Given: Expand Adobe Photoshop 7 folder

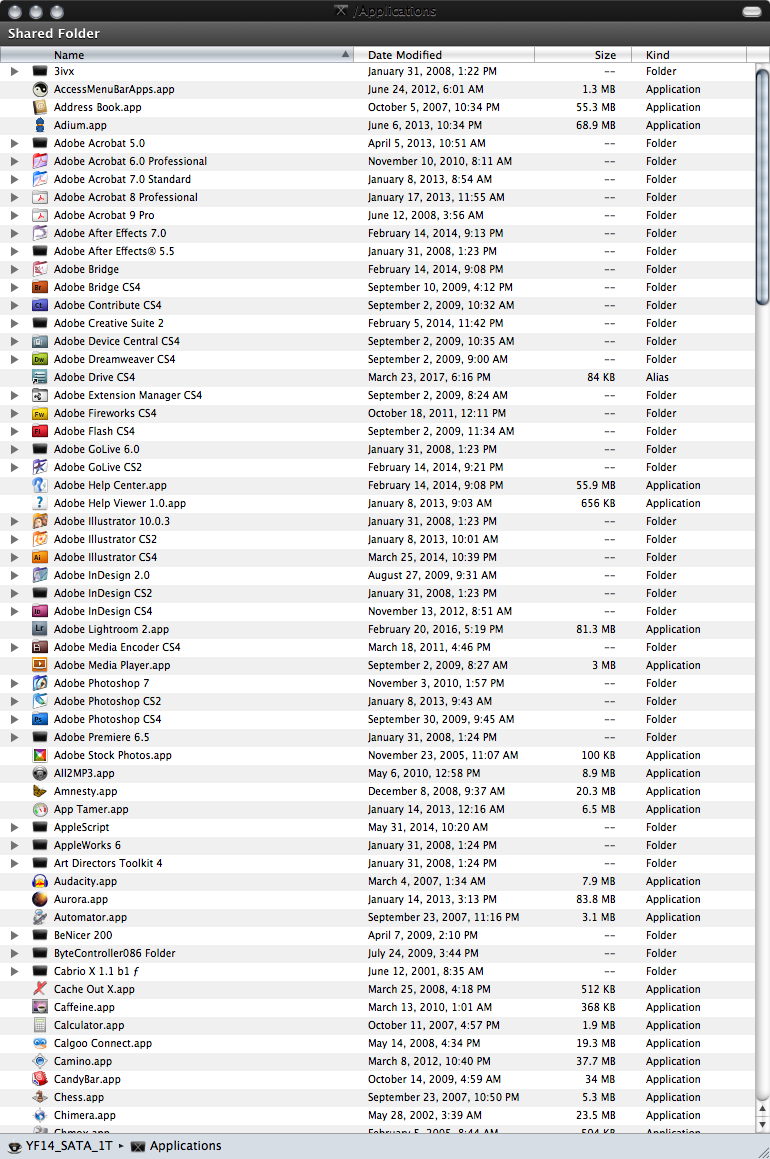Looking at the screenshot, I should (14, 683).
